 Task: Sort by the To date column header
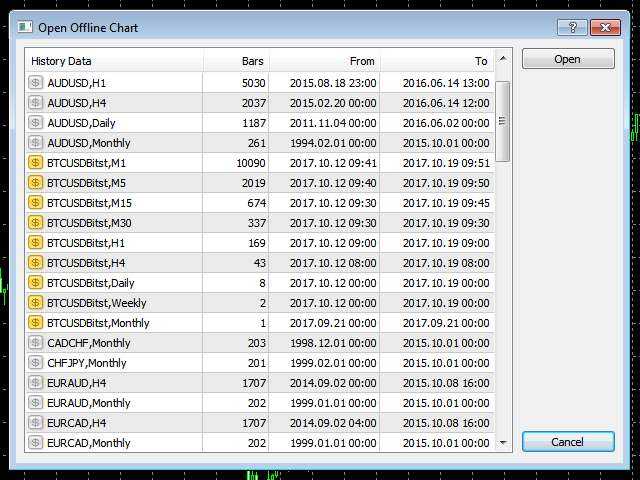point(437,61)
